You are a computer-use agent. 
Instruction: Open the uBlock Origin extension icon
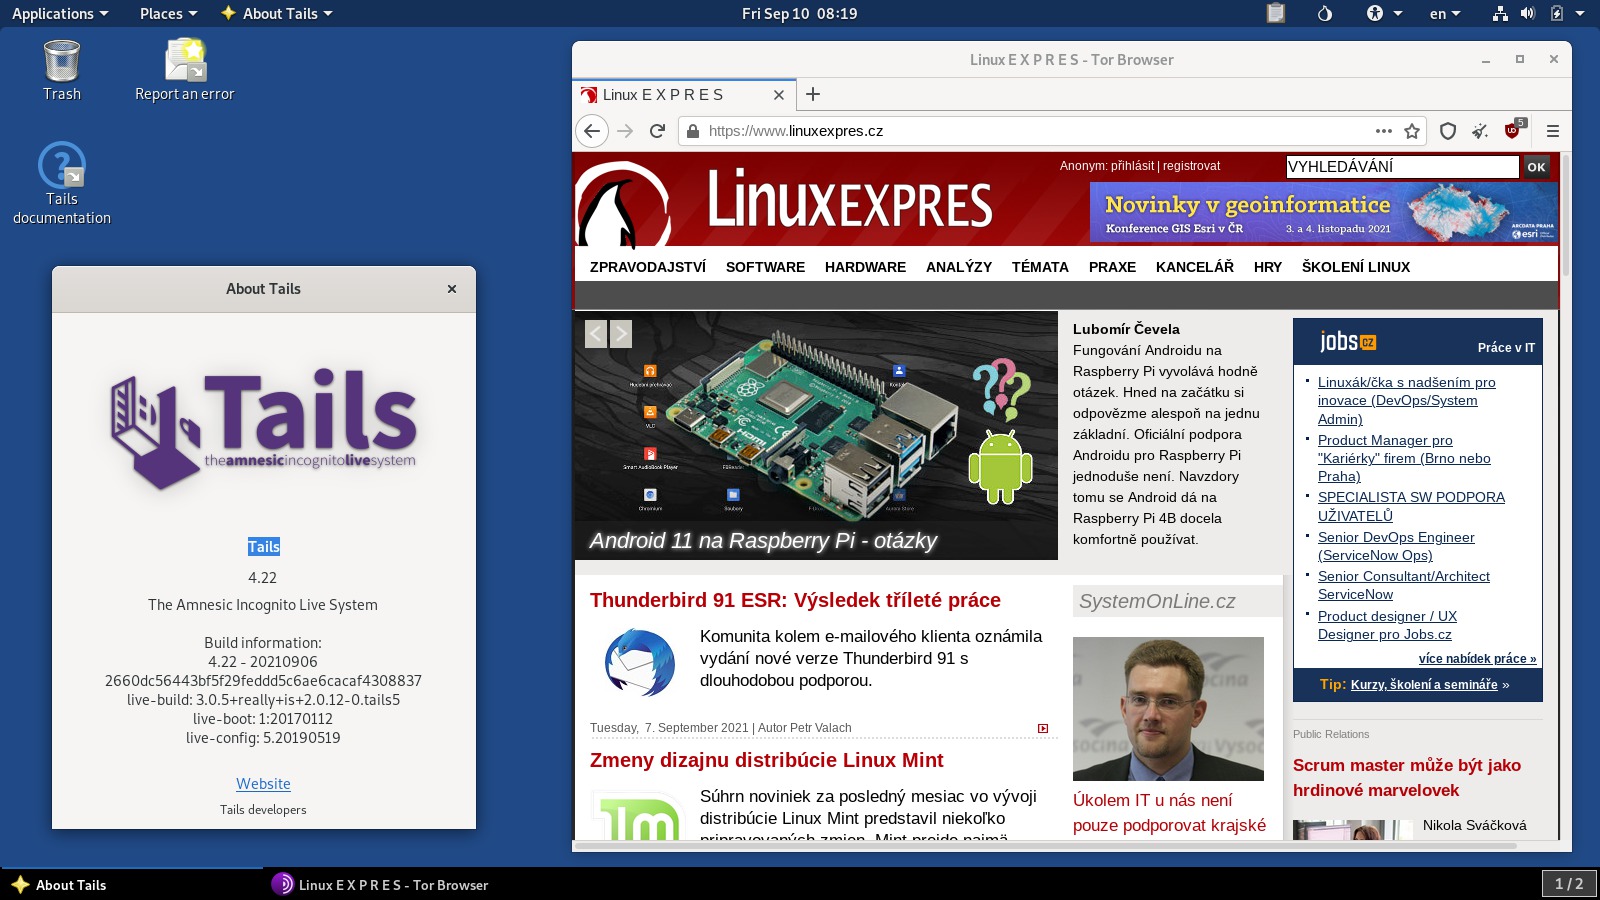tap(1514, 129)
